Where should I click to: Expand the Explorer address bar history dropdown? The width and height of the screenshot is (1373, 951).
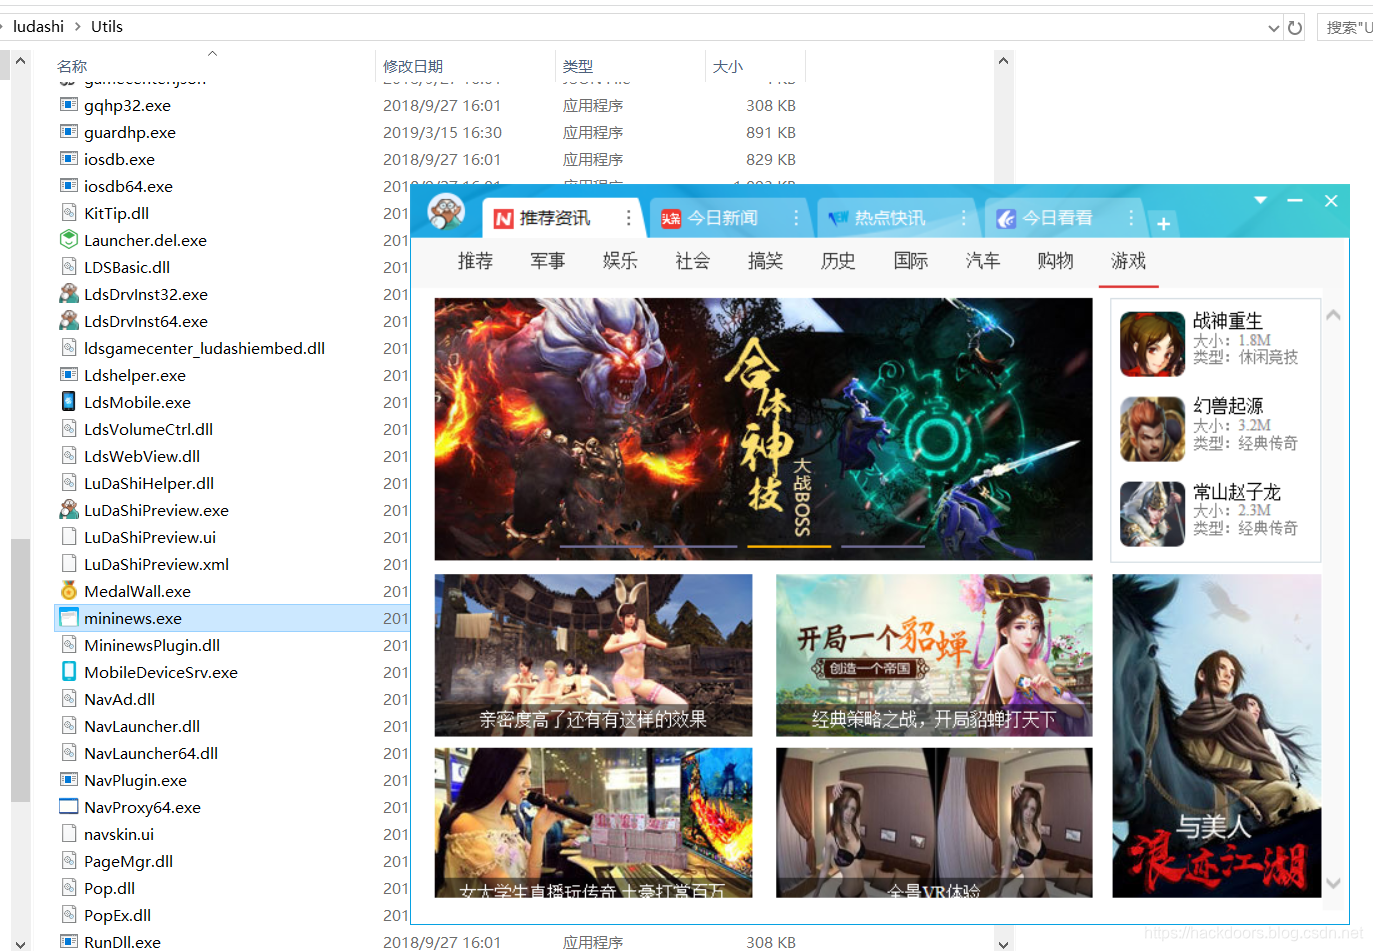pos(1274,28)
